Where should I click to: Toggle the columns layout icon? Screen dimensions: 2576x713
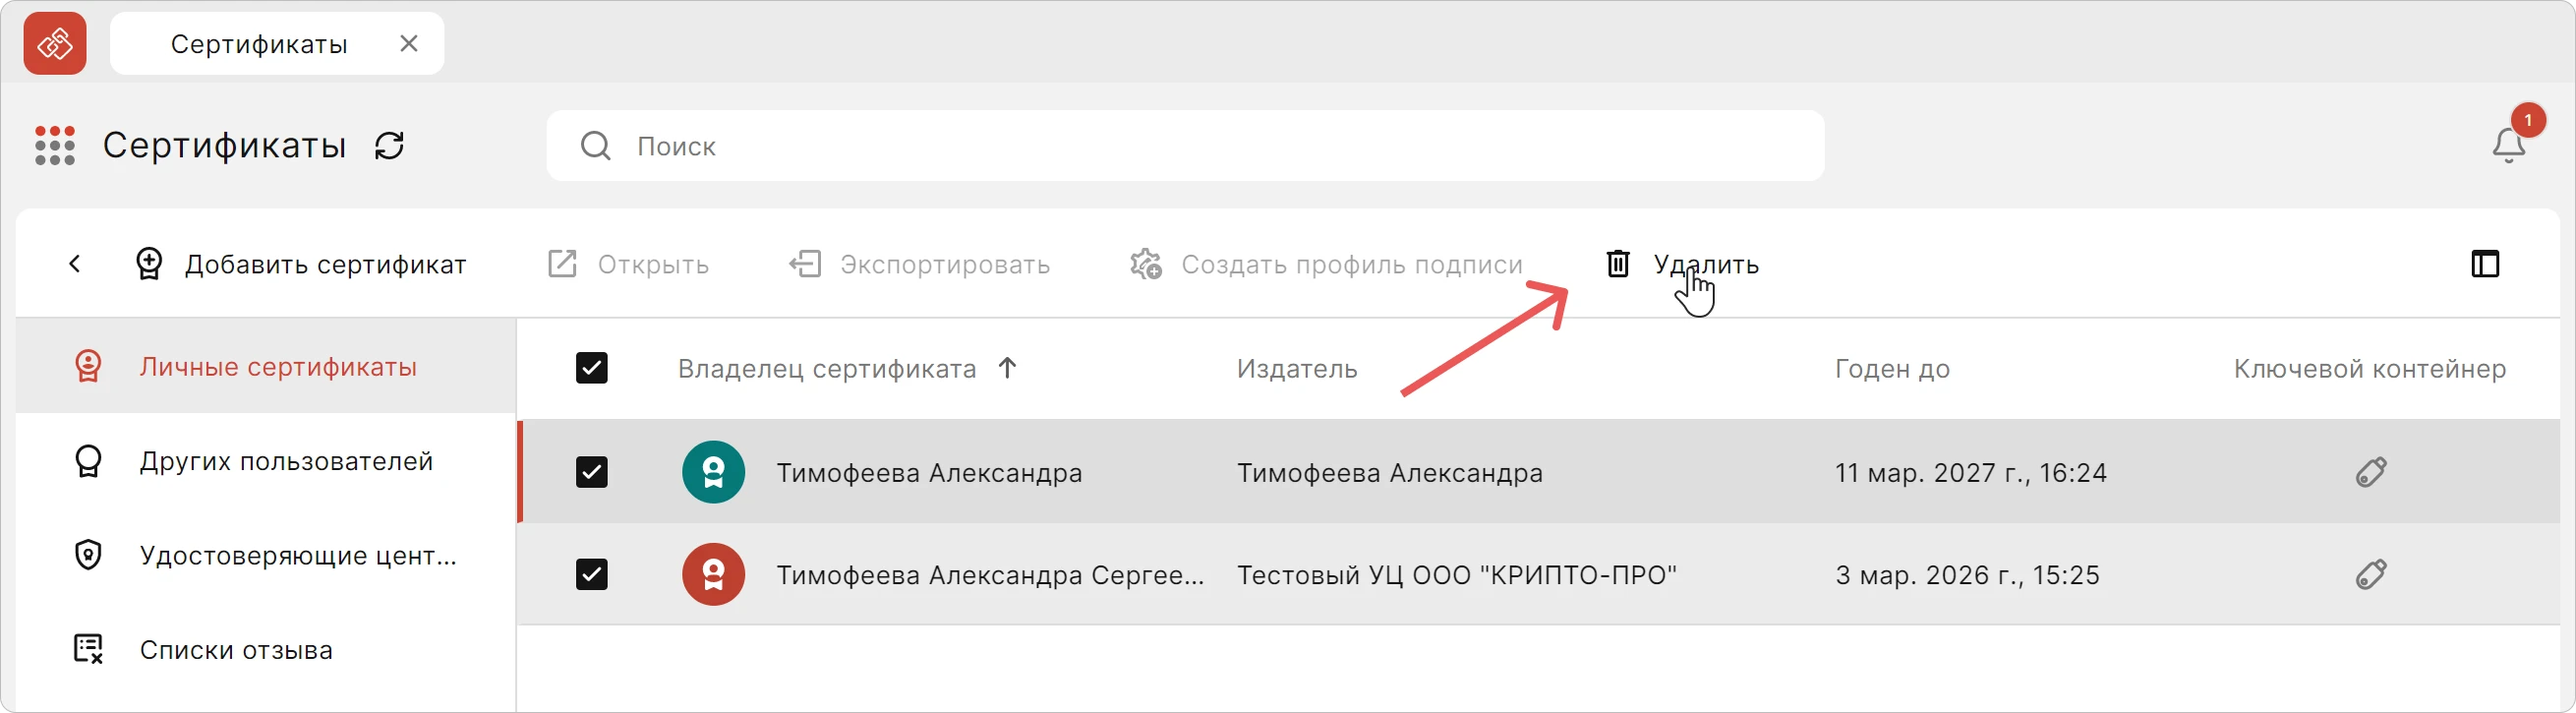point(2485,264)
